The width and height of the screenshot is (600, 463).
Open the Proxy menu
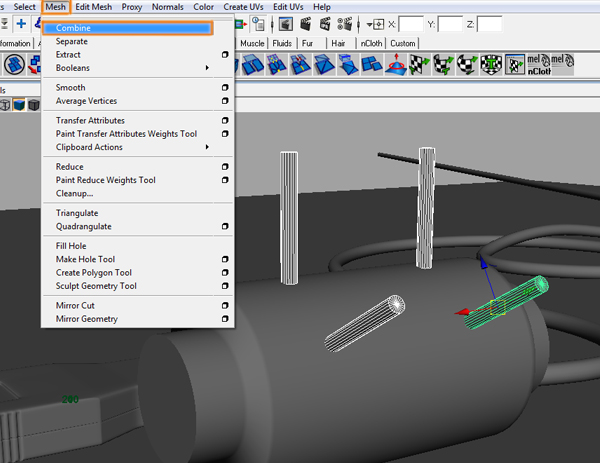click(132, 7)
